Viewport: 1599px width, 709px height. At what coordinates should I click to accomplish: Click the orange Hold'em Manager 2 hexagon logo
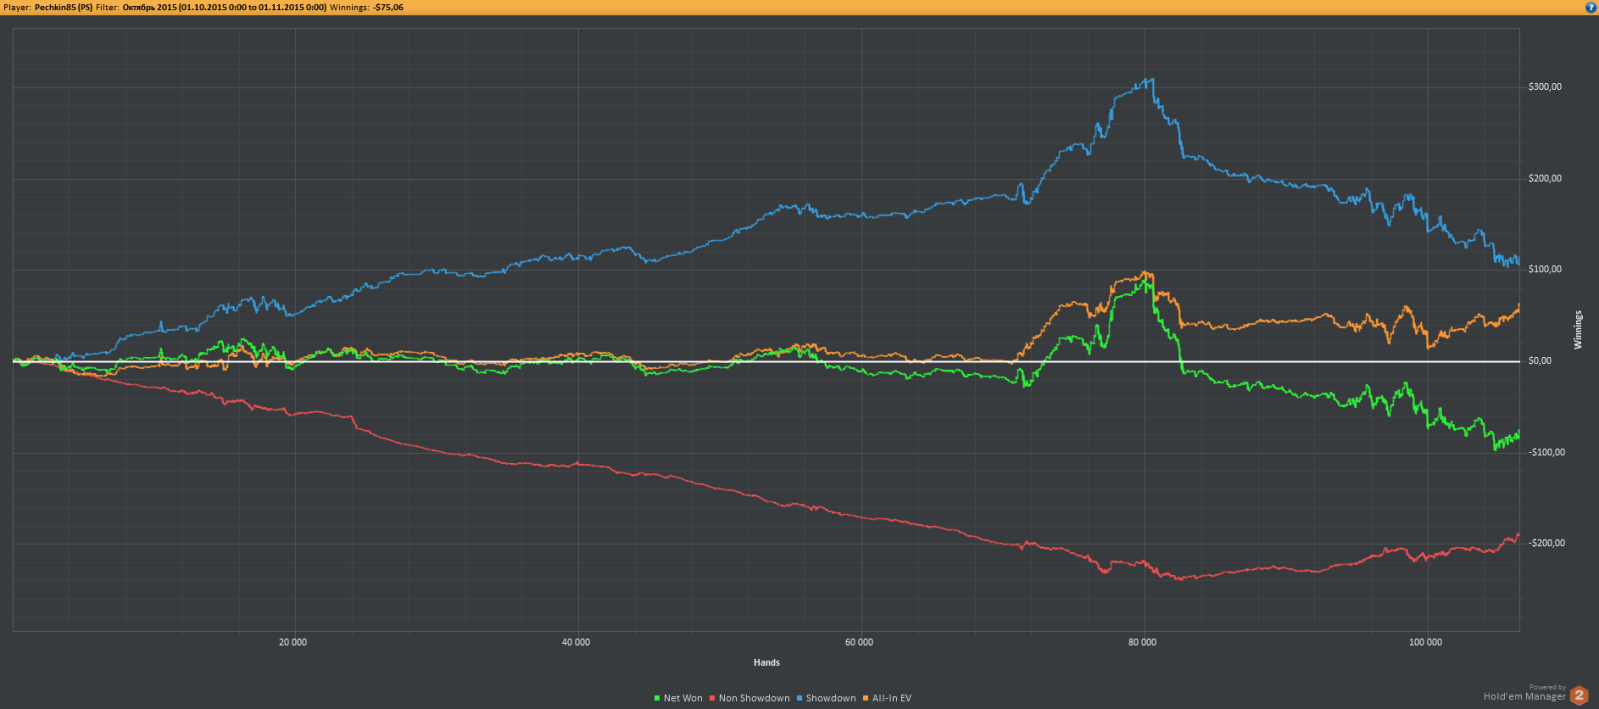point(1579,695)
